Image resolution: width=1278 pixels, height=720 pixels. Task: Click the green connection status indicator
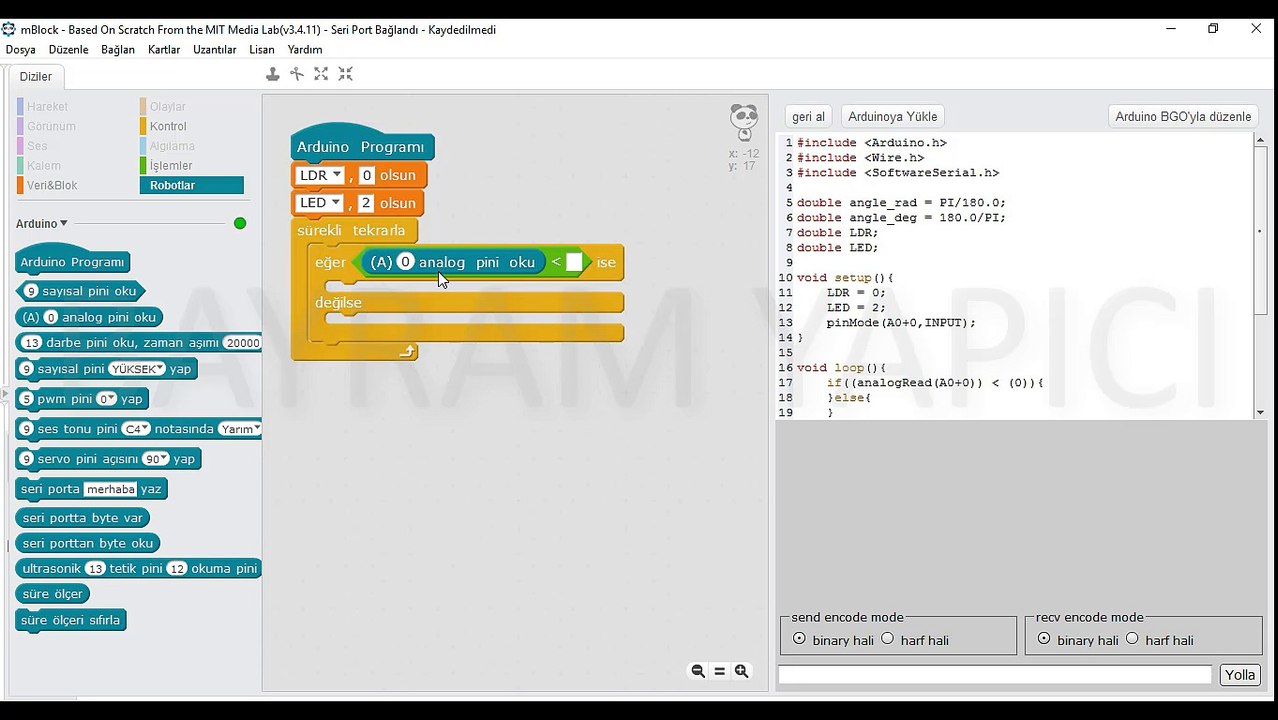coord(240,223)
